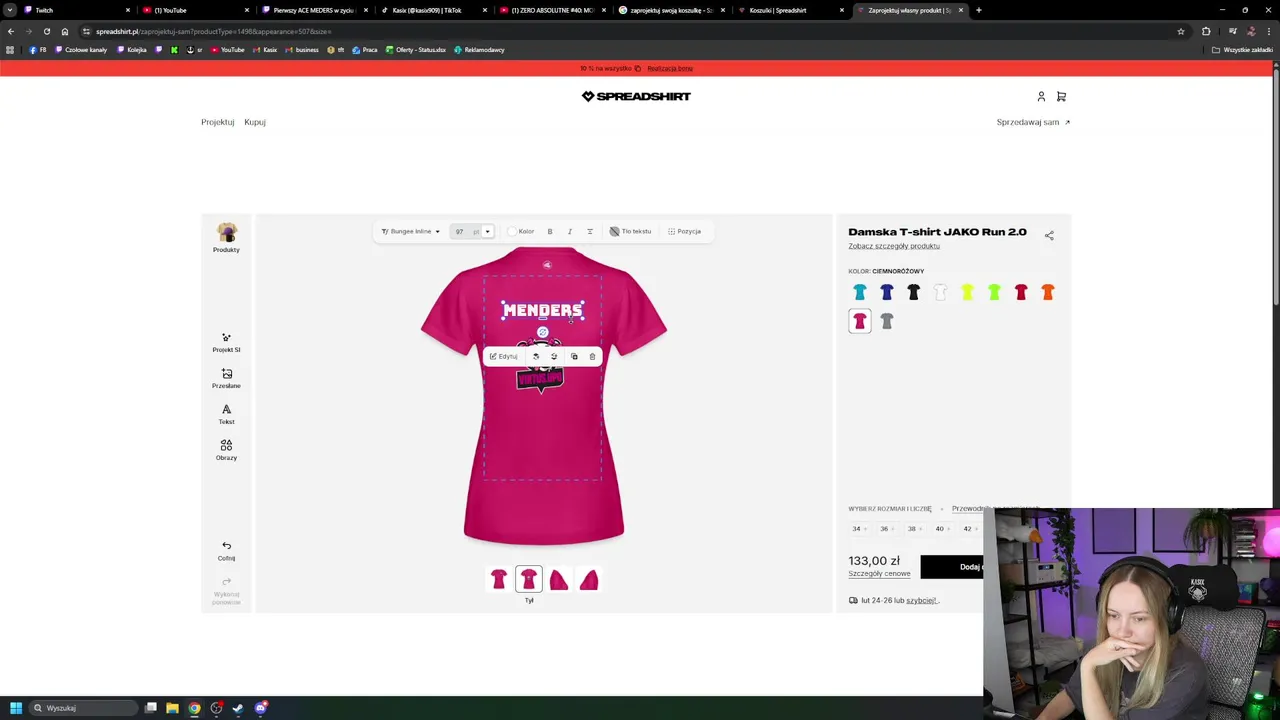Viewport: 1280px width, 720px height.
Task: Choose the neon green shirt color
Action: (994, 292)
